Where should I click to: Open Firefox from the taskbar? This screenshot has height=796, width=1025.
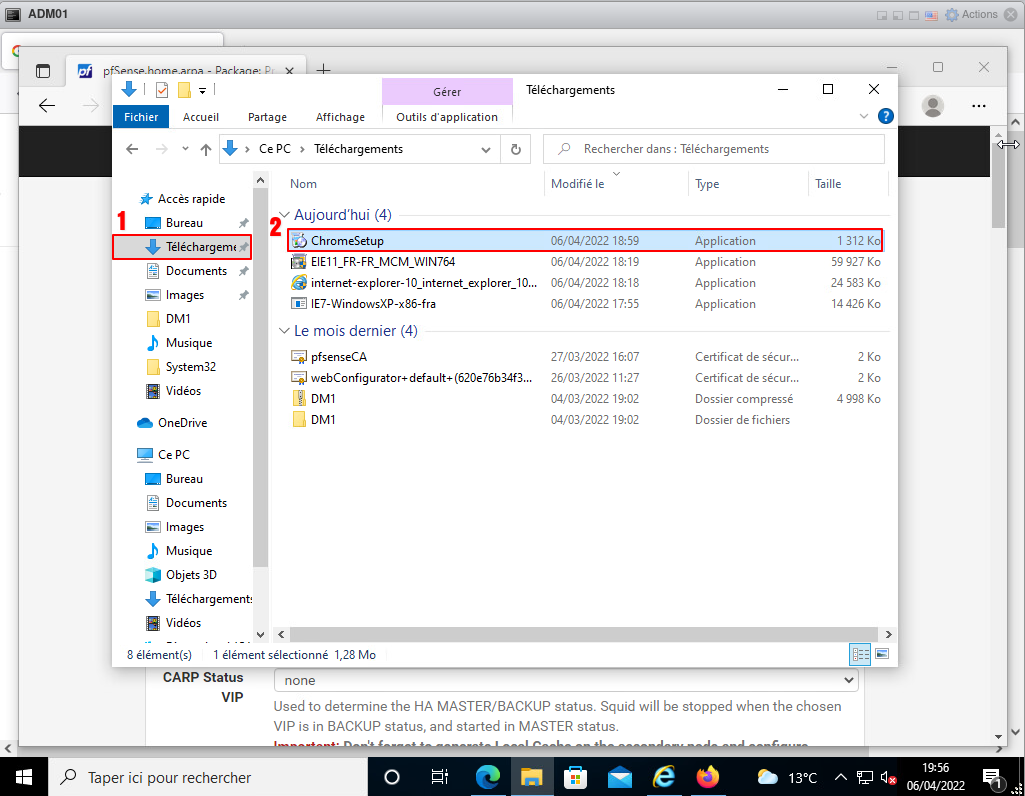[708, 777]
